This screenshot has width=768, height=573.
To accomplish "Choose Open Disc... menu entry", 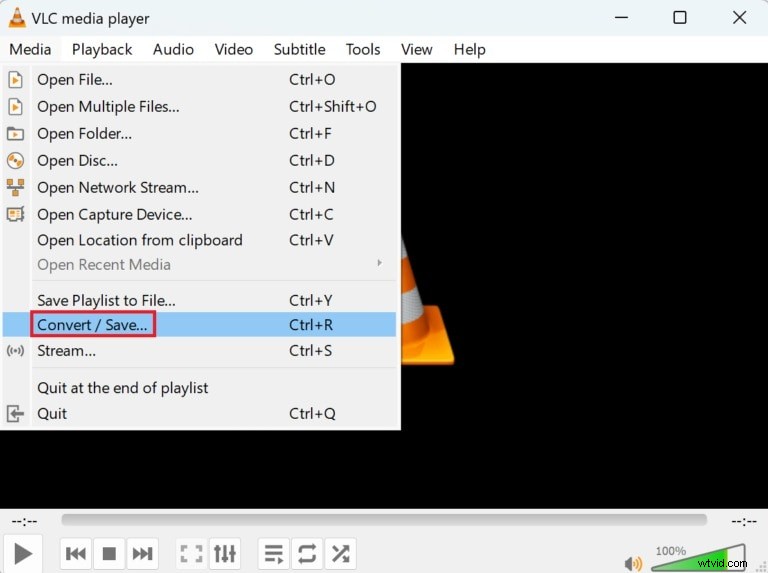I will coord(199,160).
